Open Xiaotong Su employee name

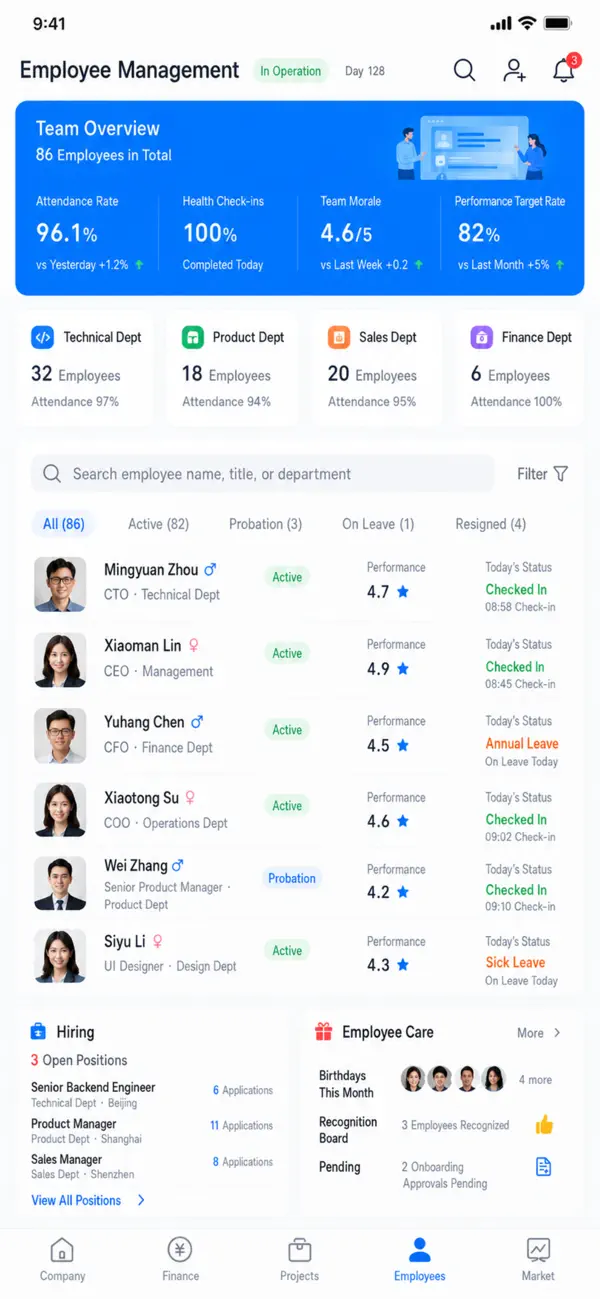point(142,797)
